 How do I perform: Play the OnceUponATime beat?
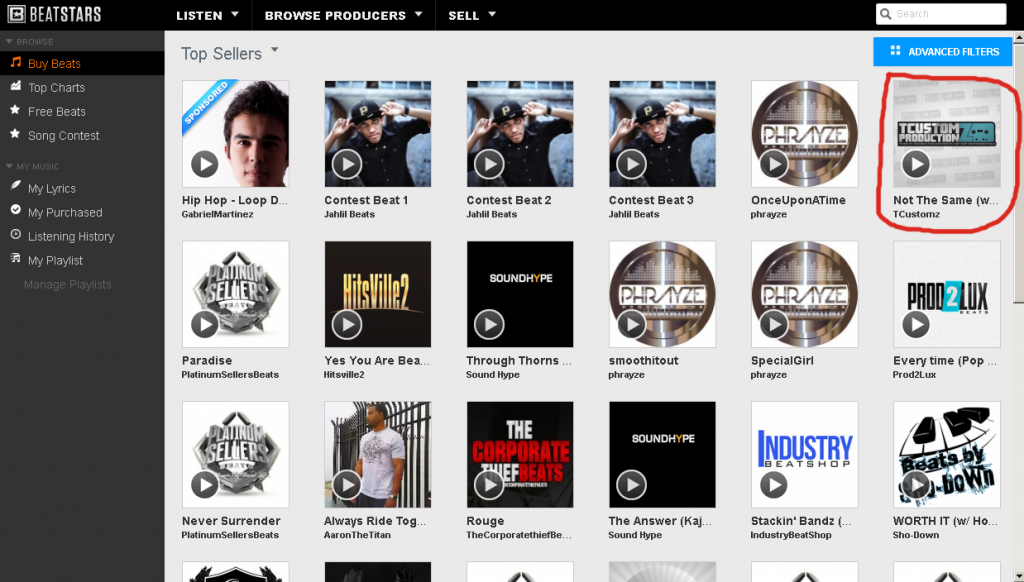tap(774, 164)
